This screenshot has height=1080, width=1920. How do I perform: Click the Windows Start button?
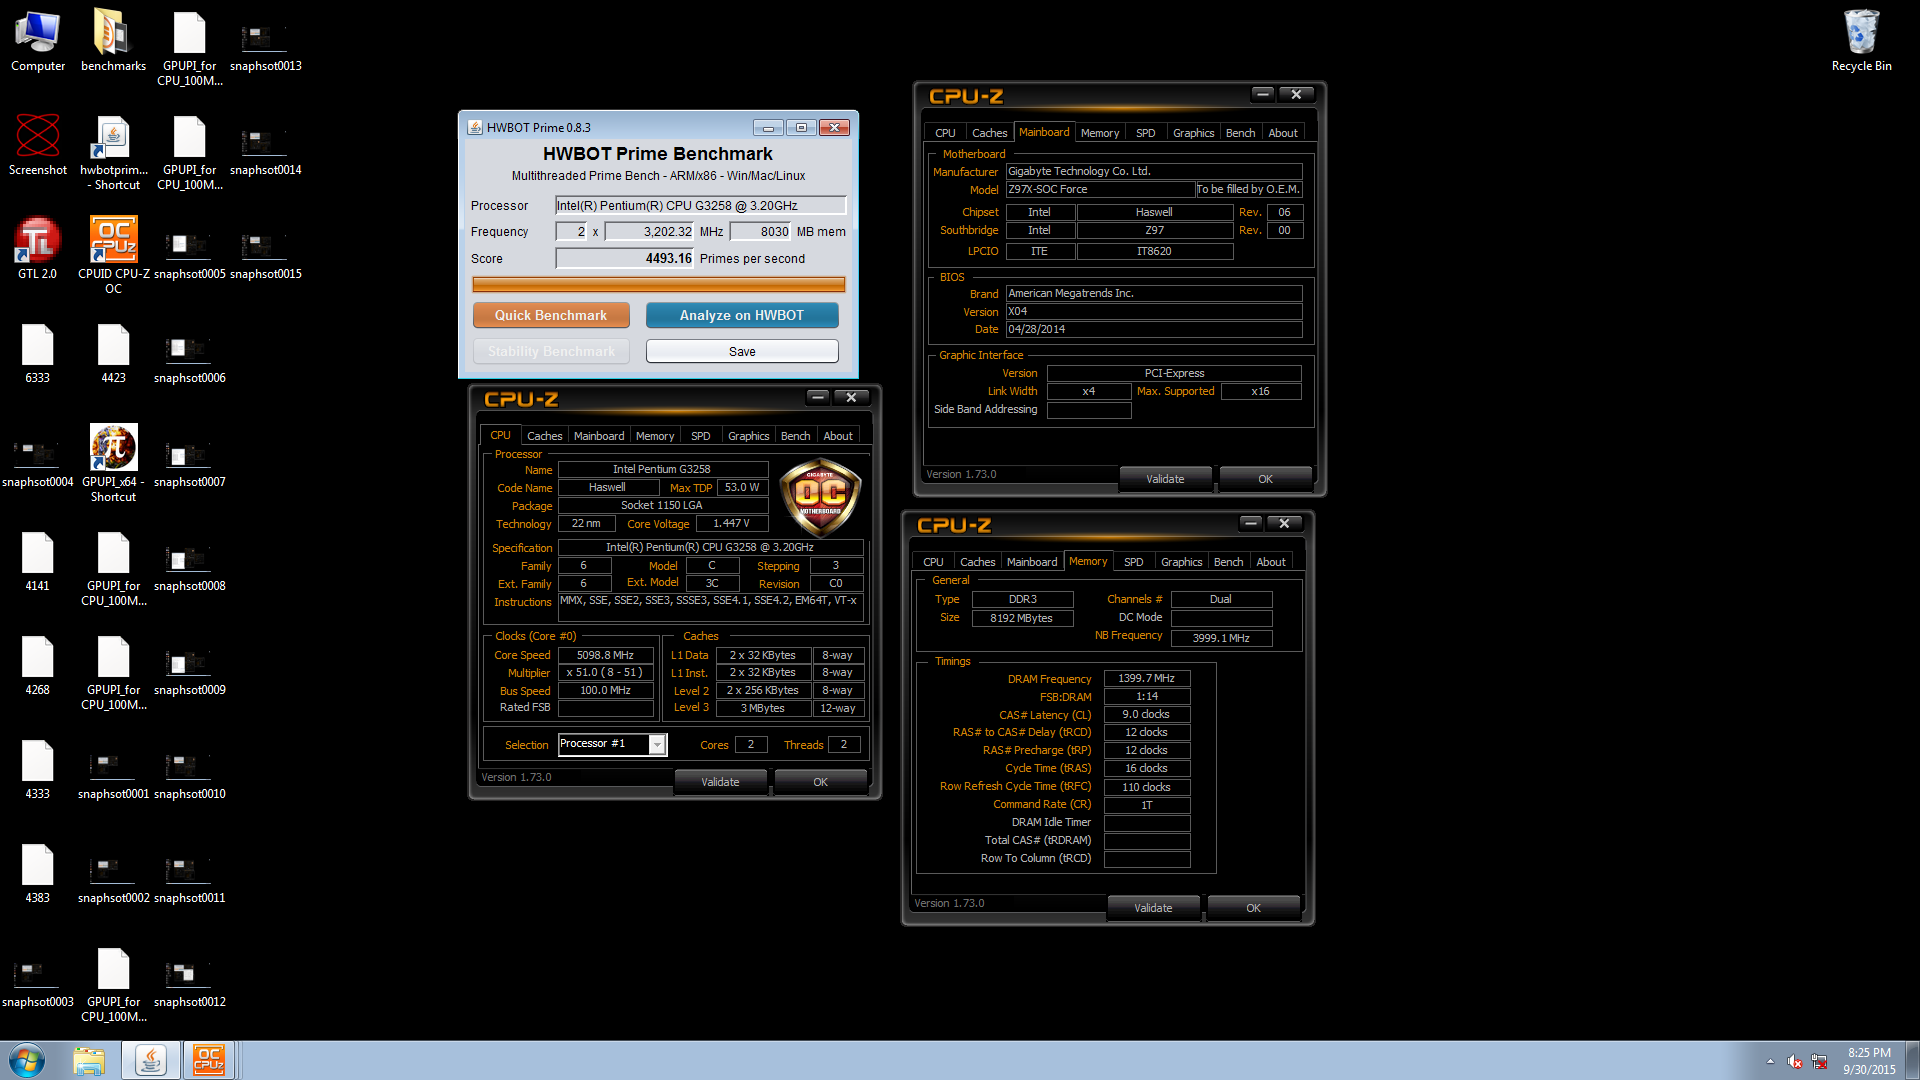coord(27,1060)
